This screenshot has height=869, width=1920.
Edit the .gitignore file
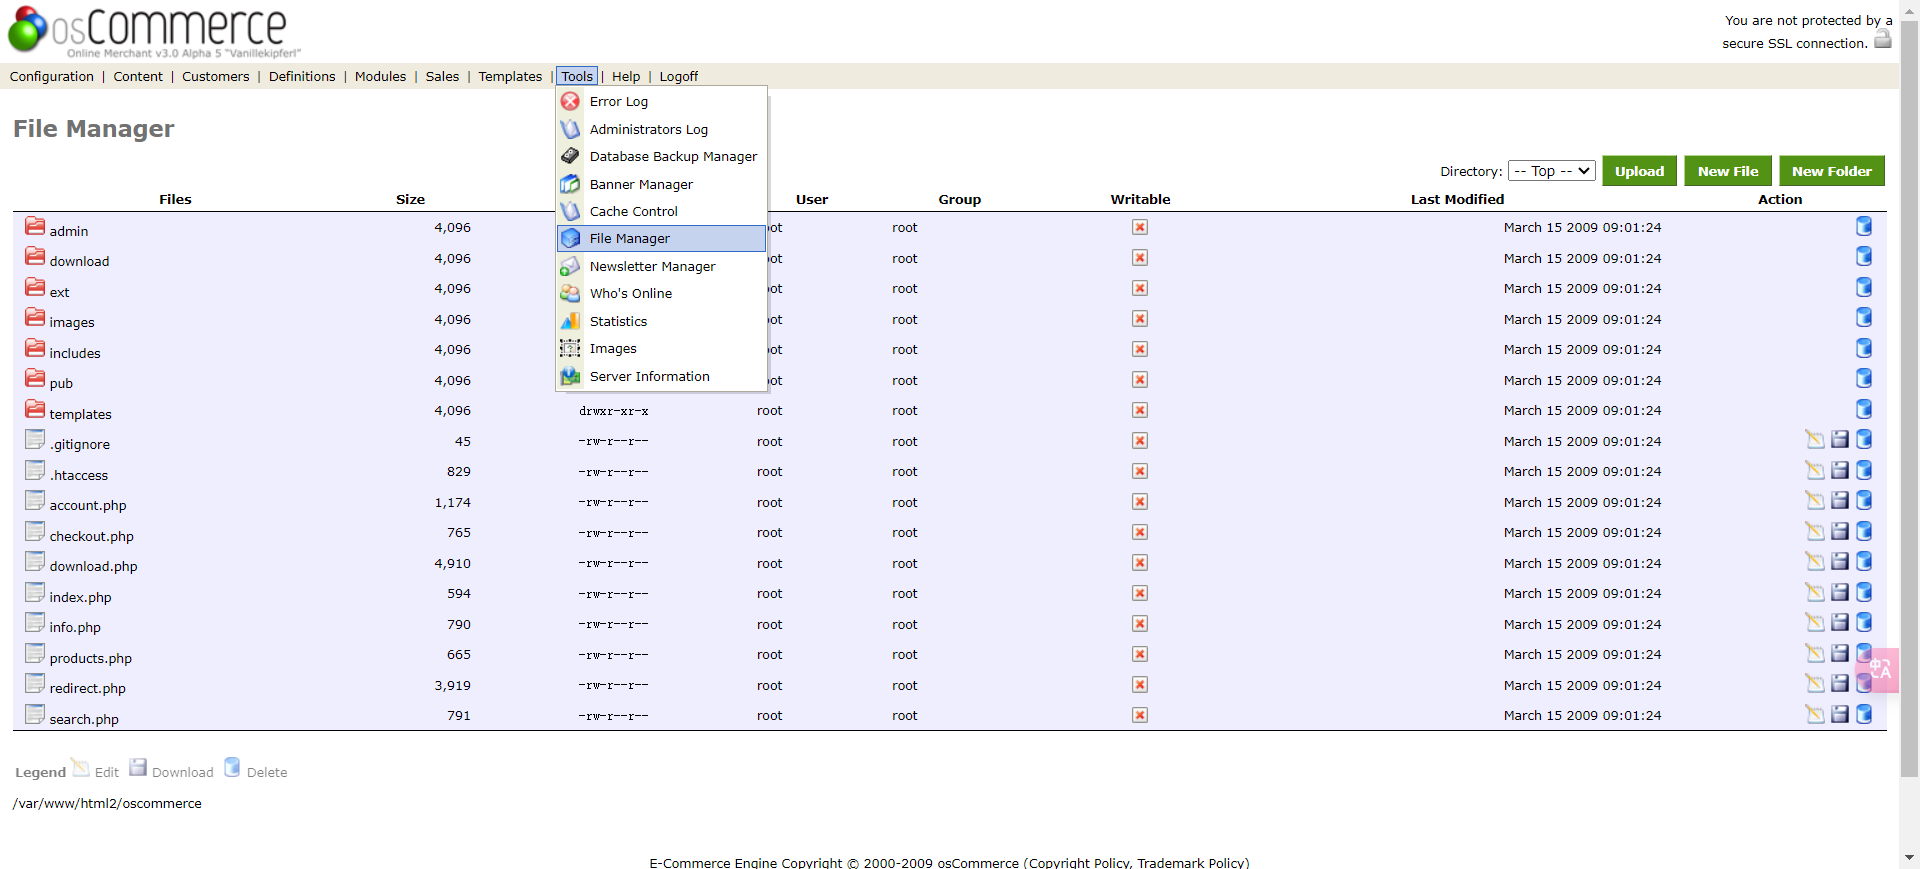(x=1815, y=439)
